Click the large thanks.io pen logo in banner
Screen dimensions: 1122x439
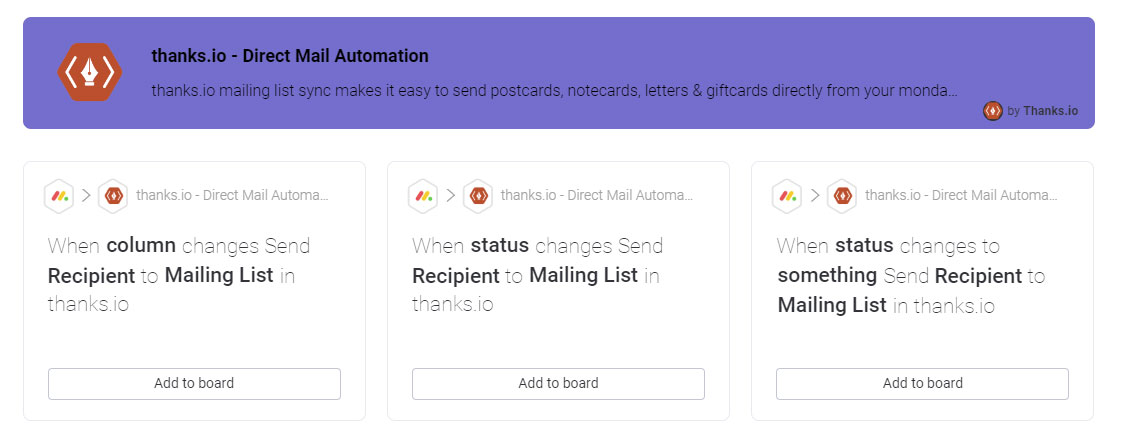point(89,72)
